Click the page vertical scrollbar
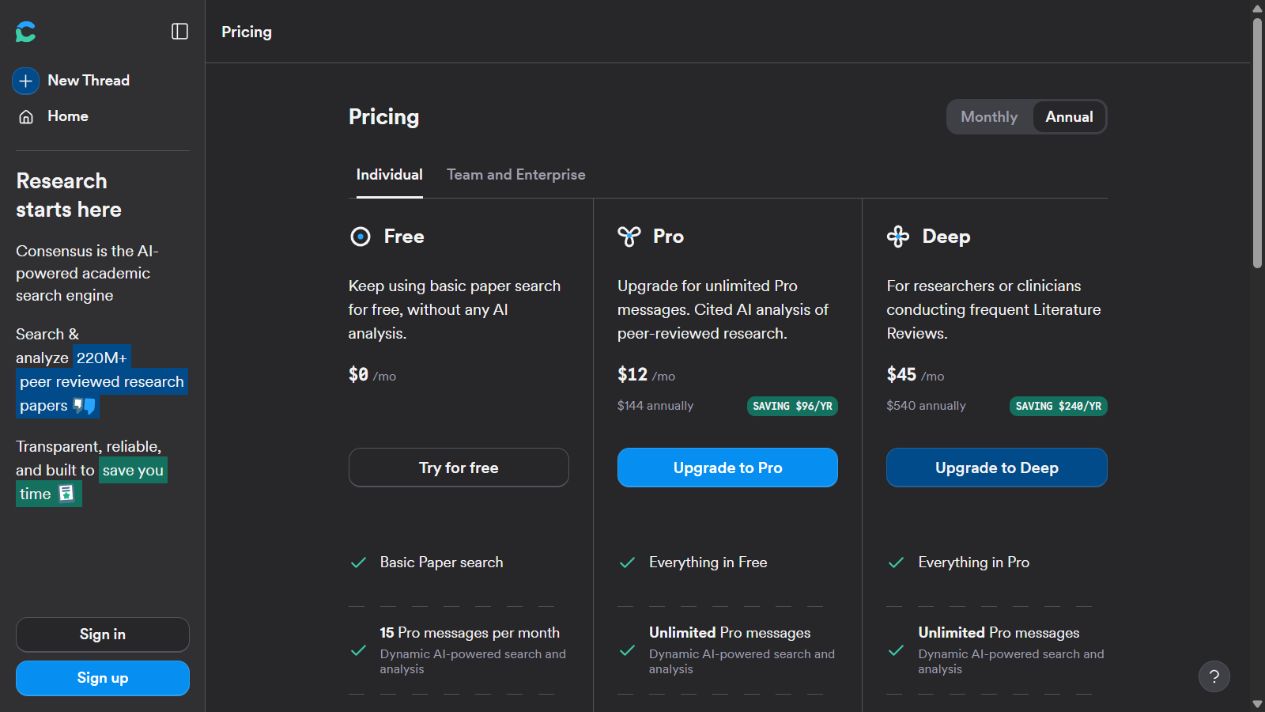The height and width of the screenshot is (712, 1265). point(1257,142)
